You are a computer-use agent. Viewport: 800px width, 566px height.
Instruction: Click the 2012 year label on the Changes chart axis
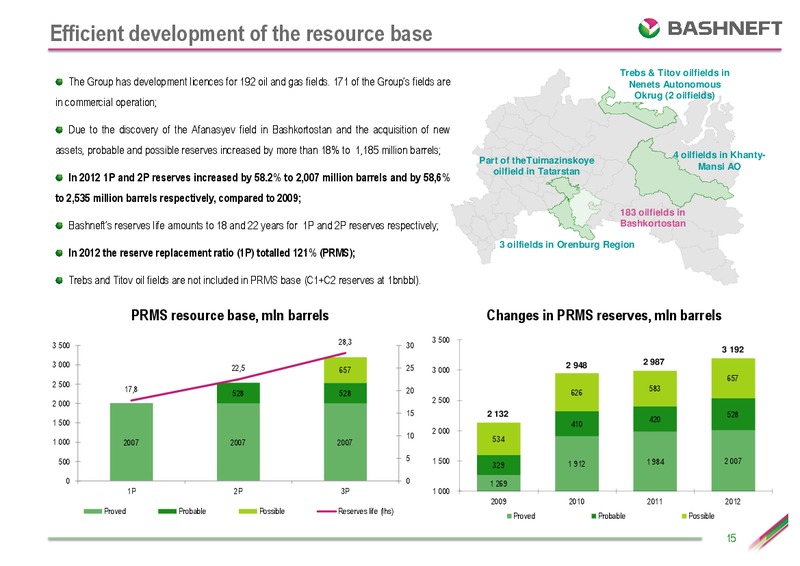coord(733,502)
